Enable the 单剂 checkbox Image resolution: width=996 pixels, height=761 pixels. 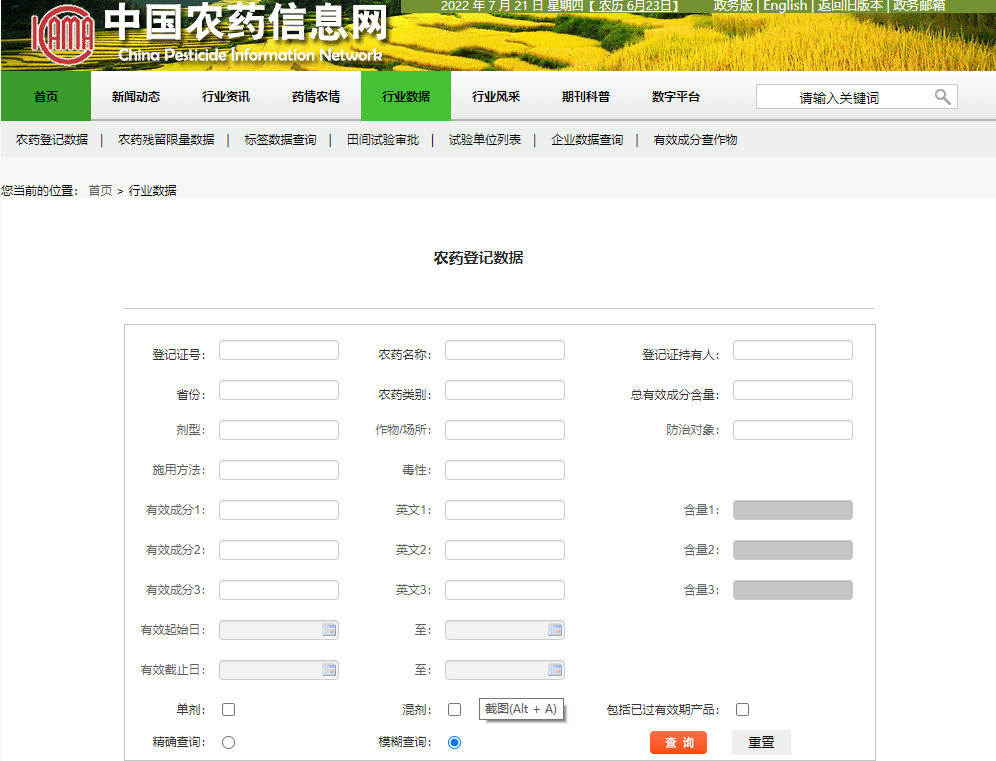coord(228,708)
